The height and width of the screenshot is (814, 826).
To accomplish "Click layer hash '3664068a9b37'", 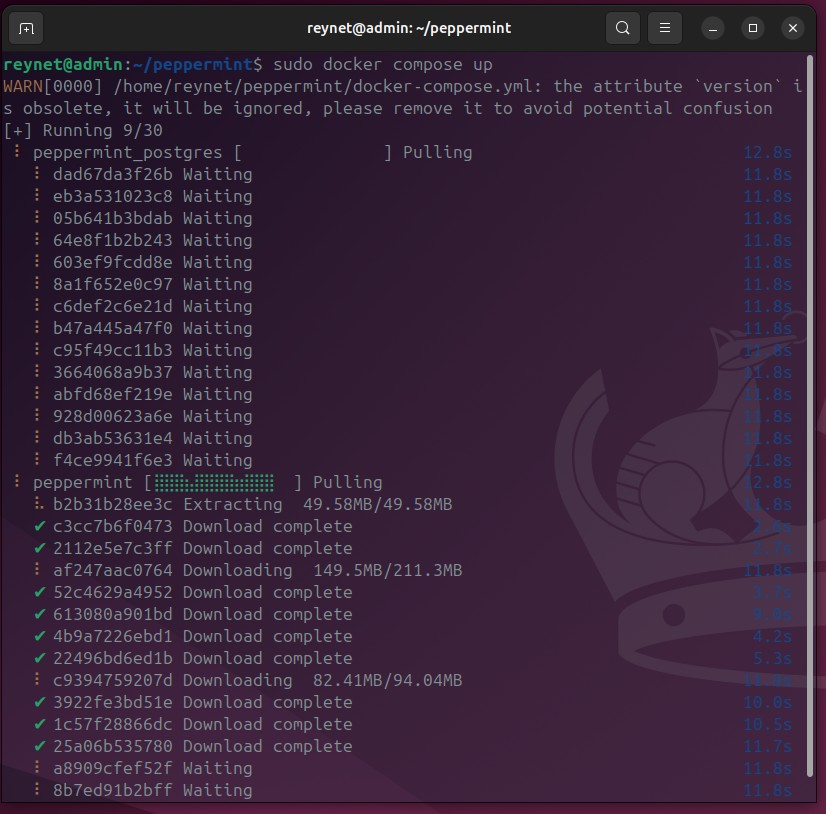I will click(x=113, y=372).
